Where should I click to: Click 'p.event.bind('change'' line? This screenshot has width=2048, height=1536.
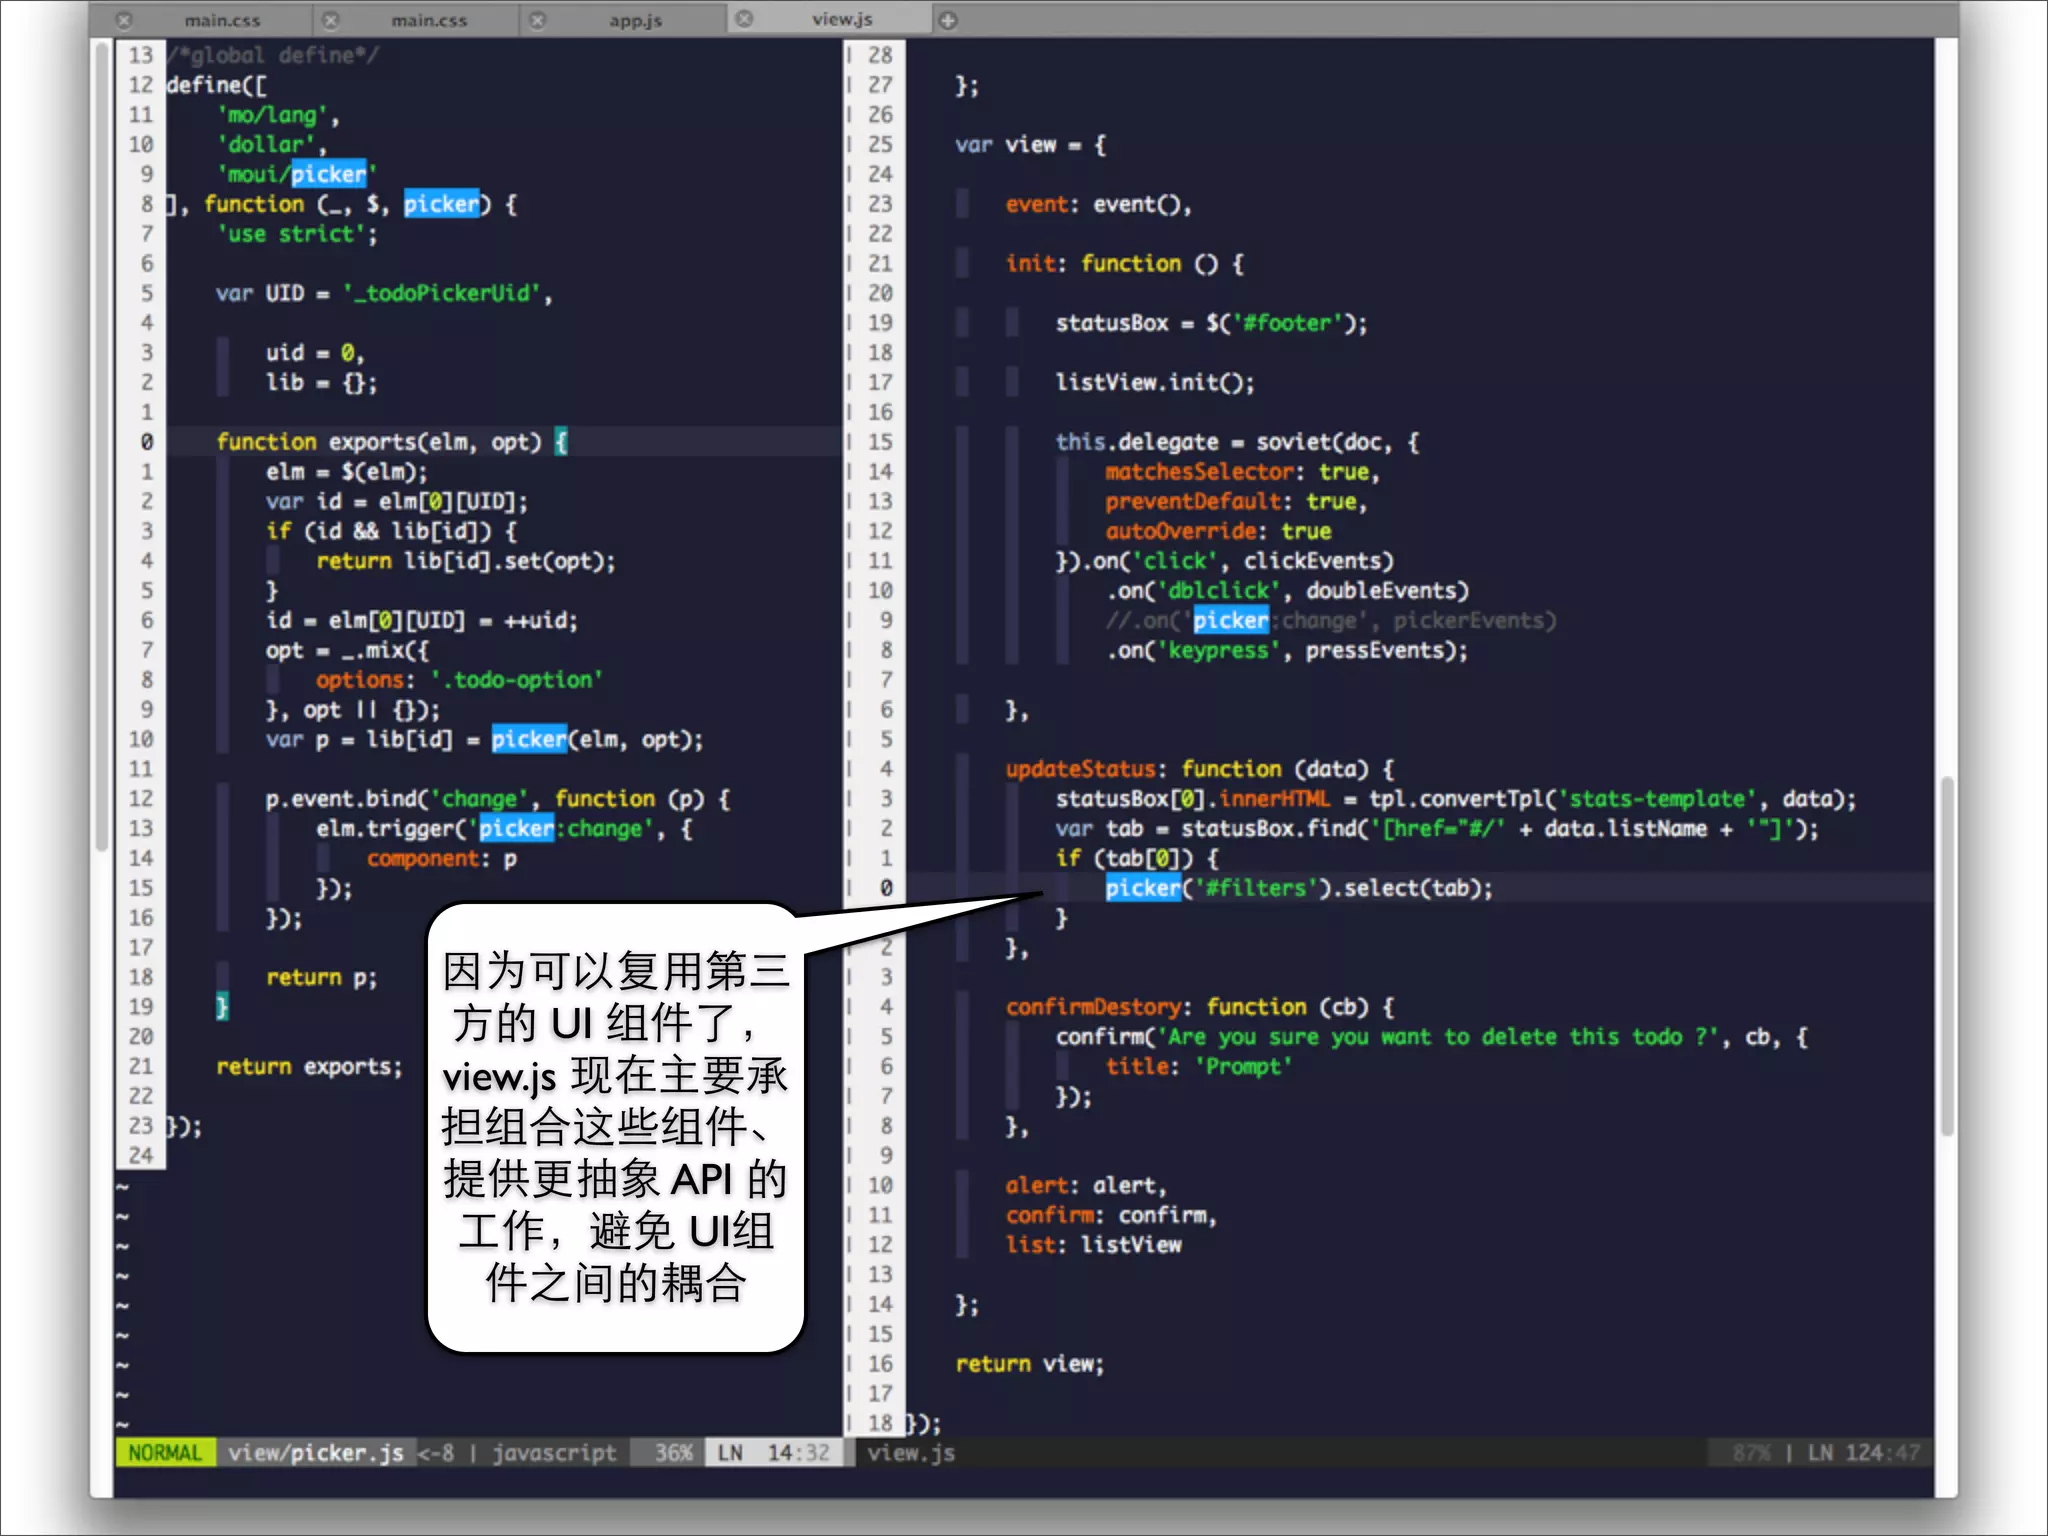pos(498,799)
